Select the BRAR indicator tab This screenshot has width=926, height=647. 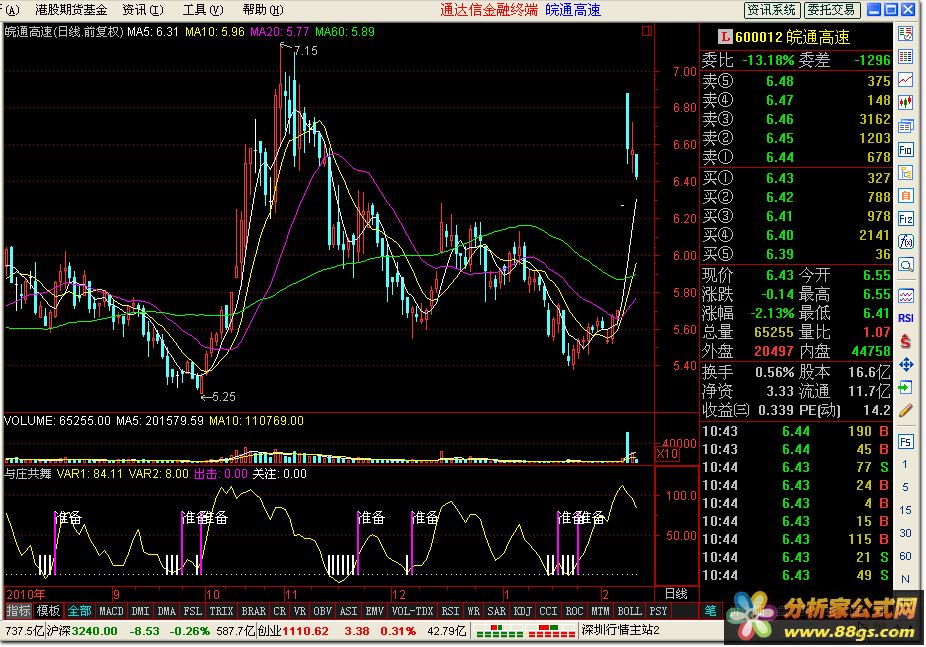254,611
